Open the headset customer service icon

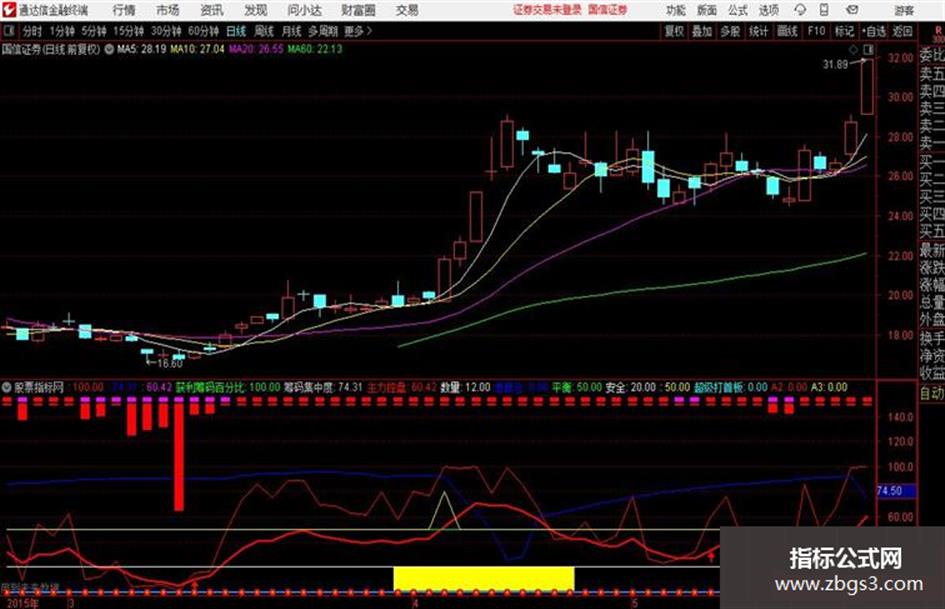pyautogui.click(x=800, y=10)
